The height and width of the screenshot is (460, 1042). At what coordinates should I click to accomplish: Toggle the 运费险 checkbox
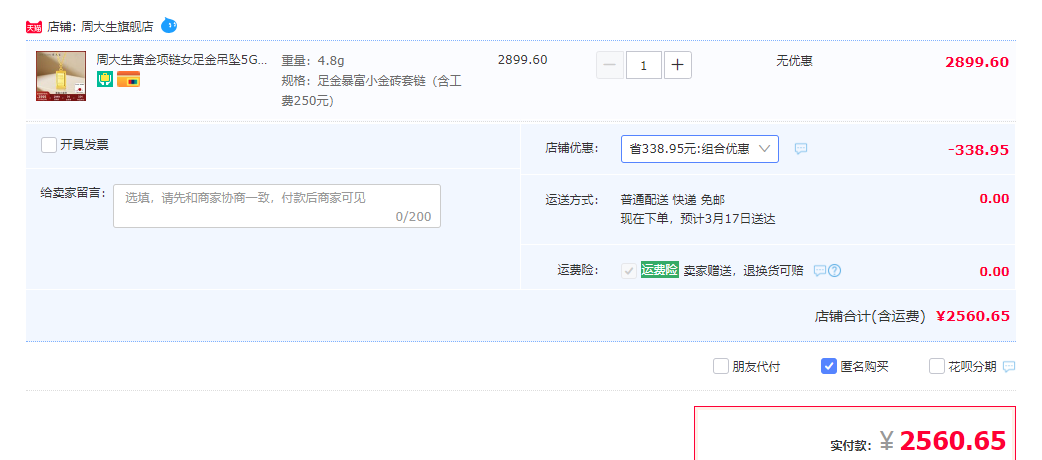tap(629, 271)
